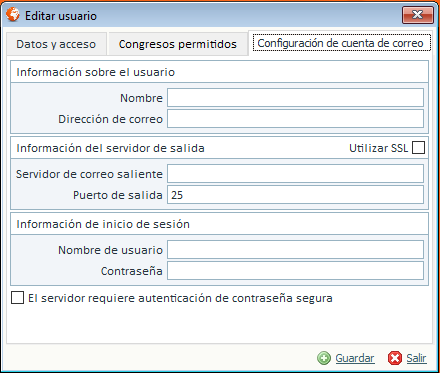Switch to Datos y acceso tab
Image resolution: width=440 pixels, height=373 pixels.
tap(56, 44)
